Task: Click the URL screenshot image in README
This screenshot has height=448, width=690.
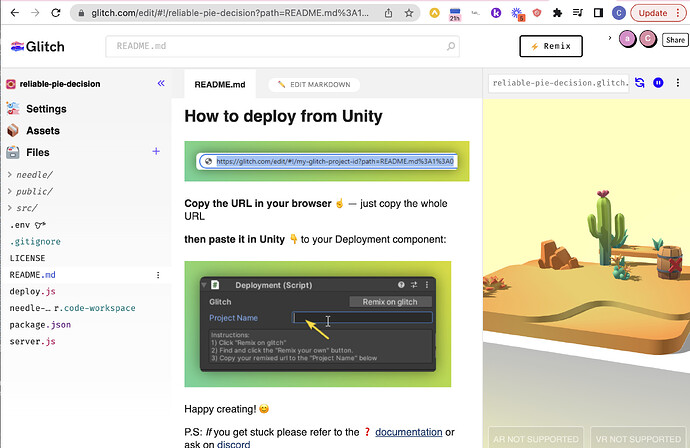Action: point(327,161)
